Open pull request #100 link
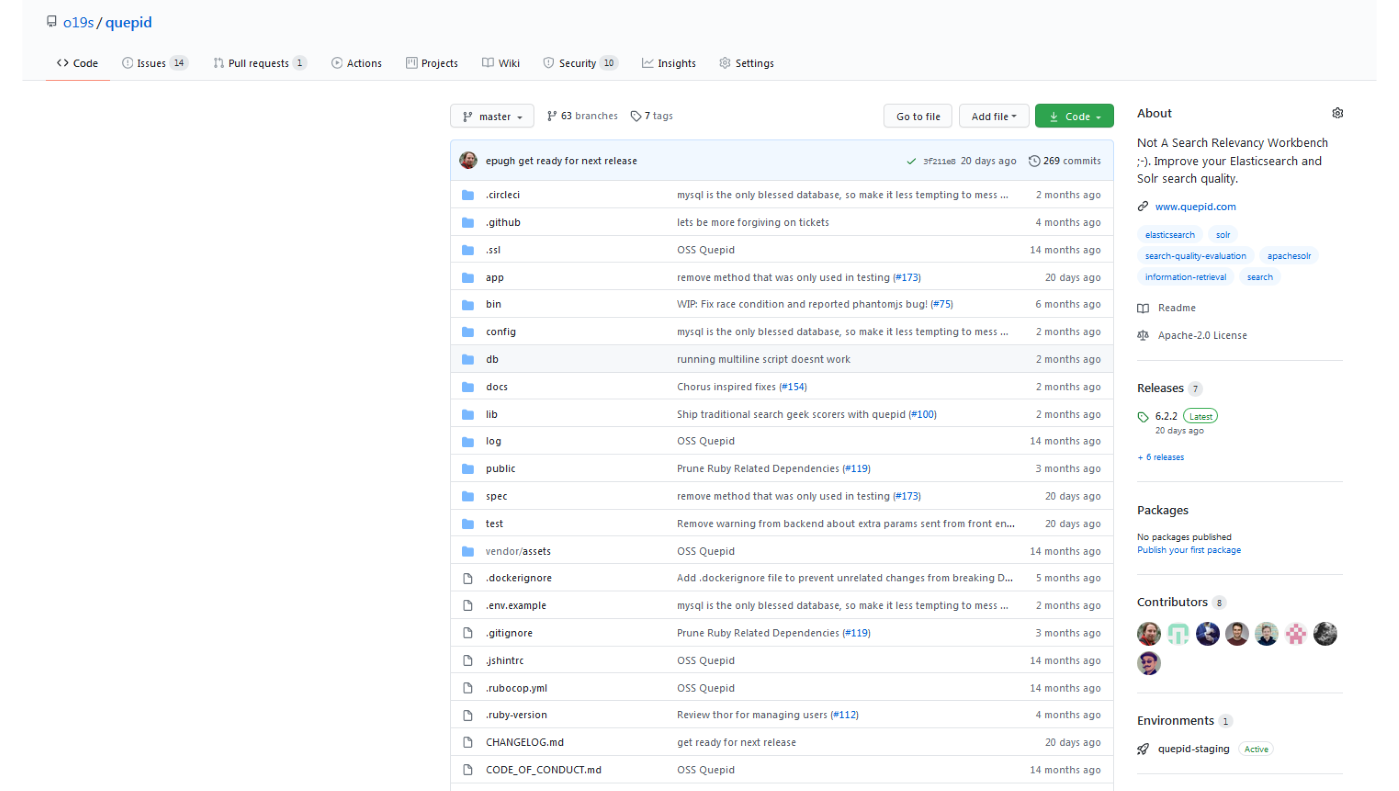The width and height of the screenshot is (1399, 791). [x=922, y=414]
